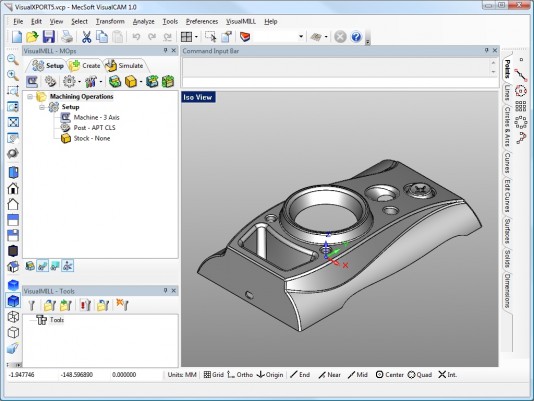Open the Analyze menu

[x=143, y=21]
